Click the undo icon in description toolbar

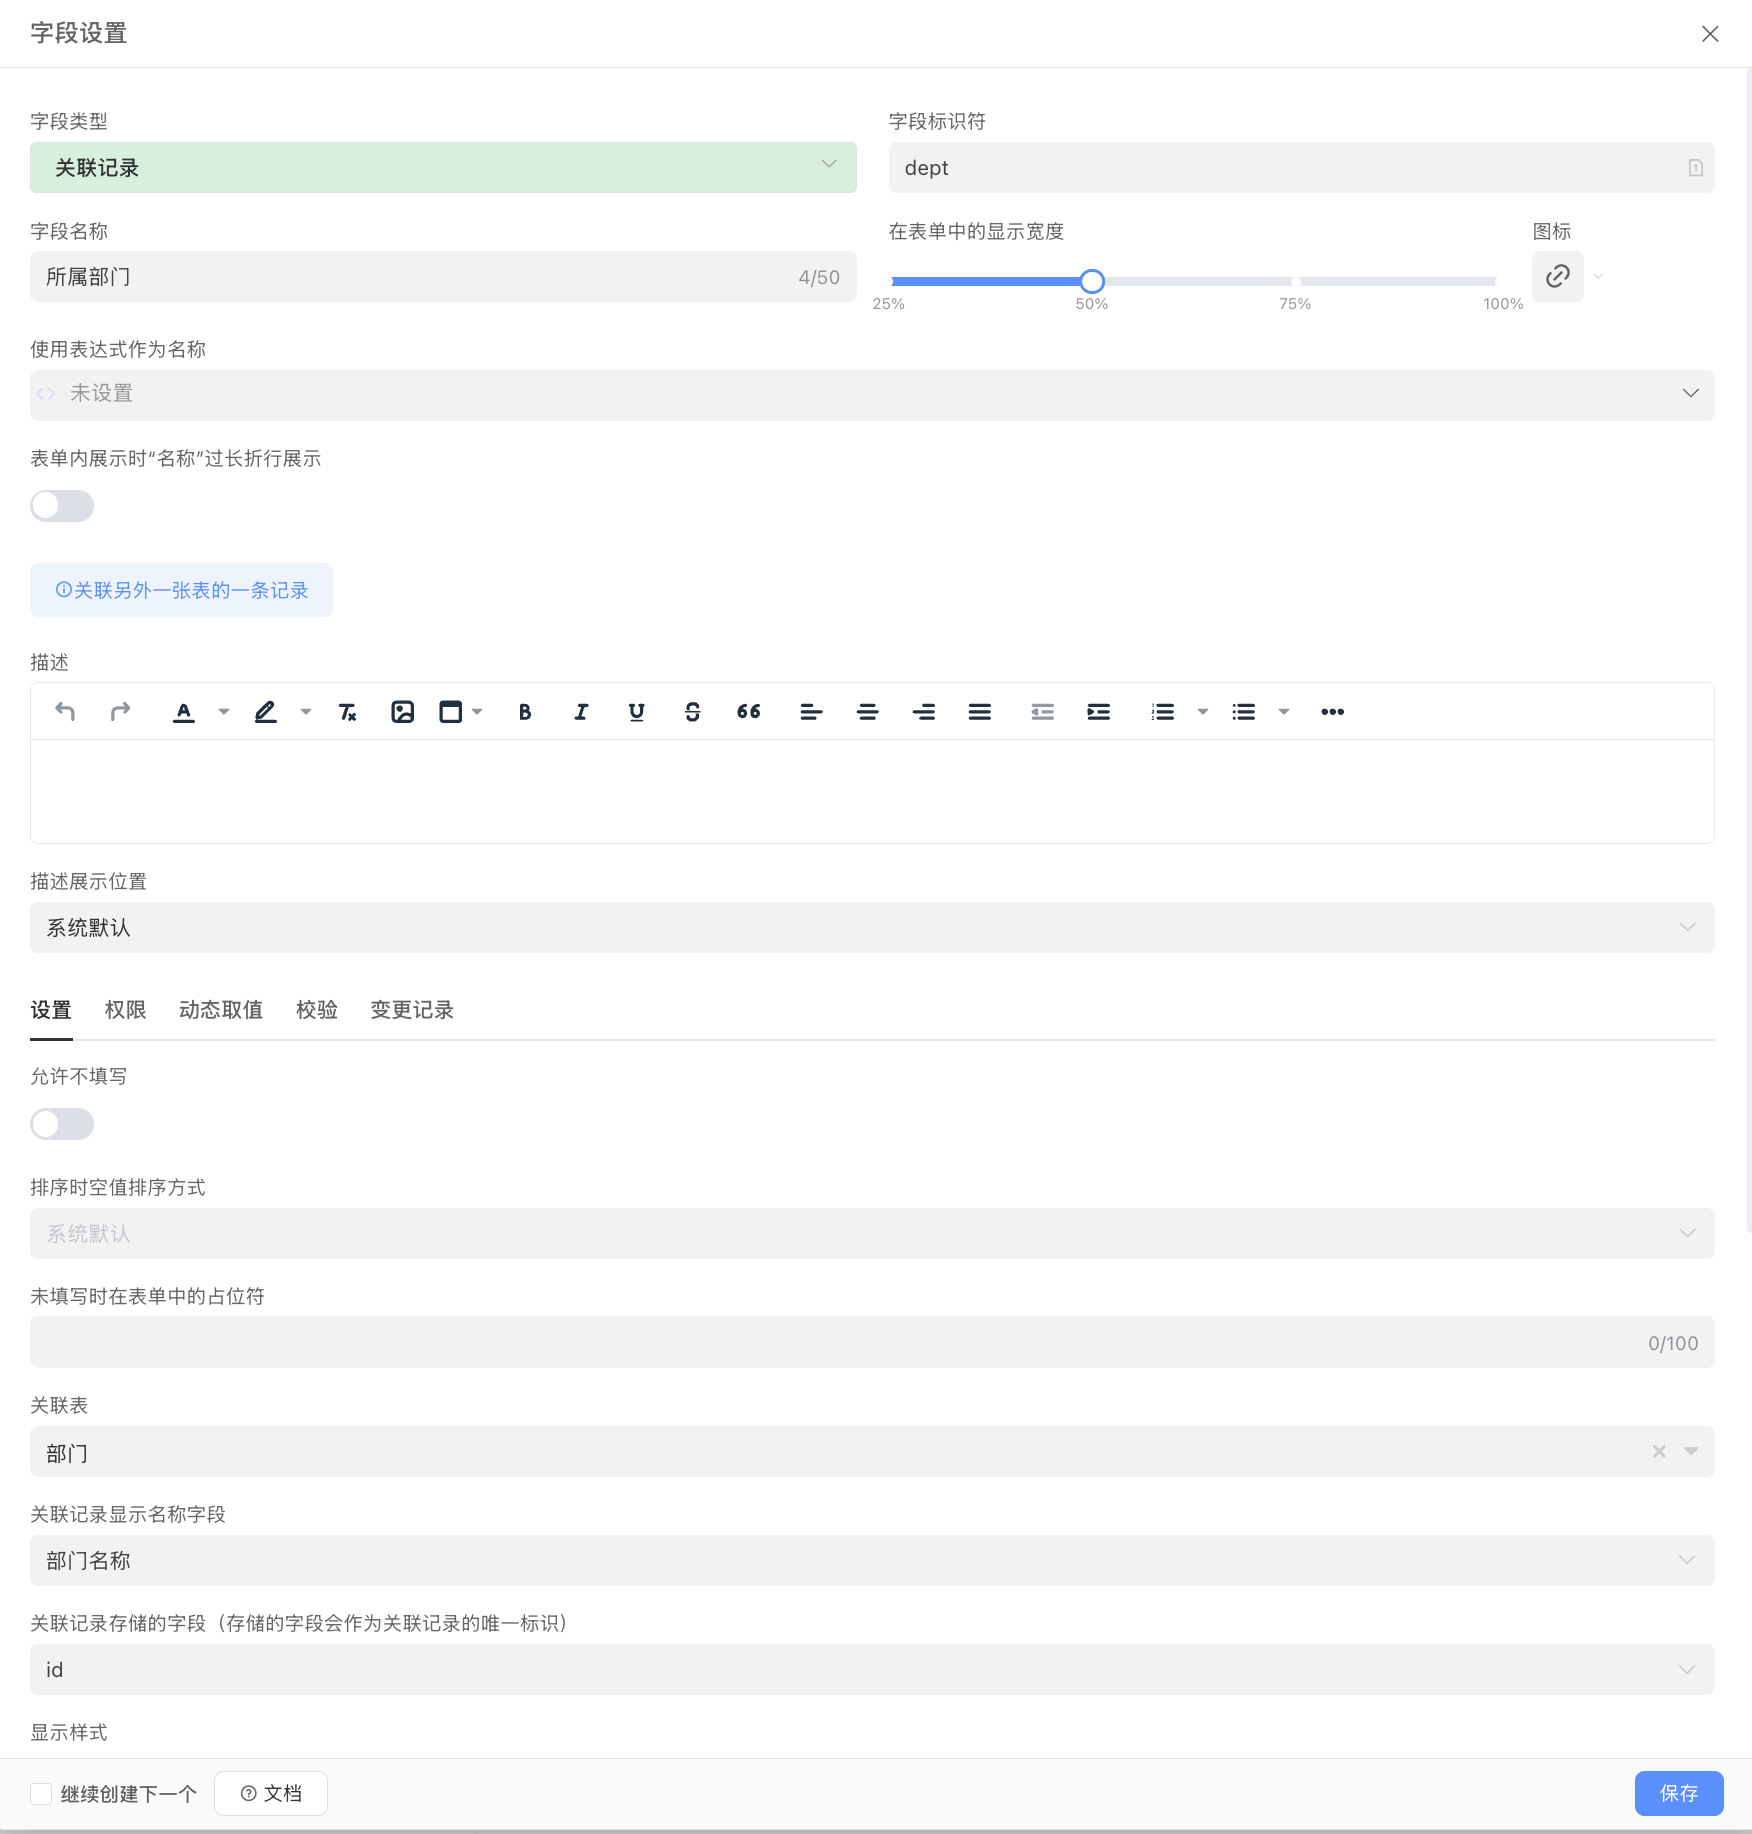coord(64,711)
